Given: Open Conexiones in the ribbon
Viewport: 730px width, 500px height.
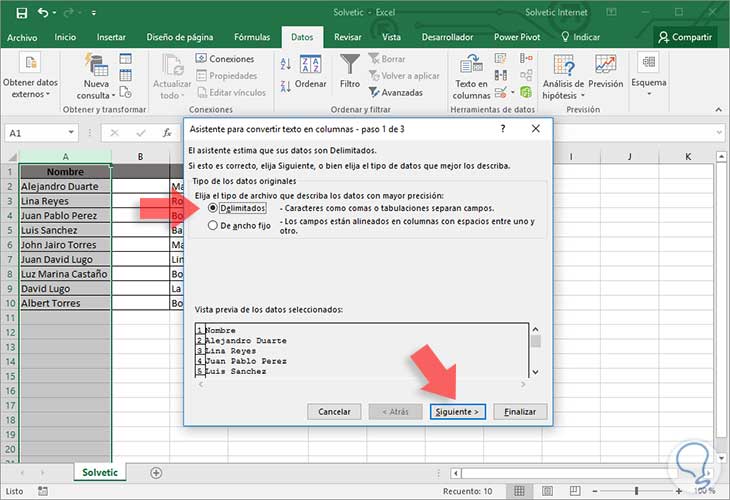Looking at the screenshot, I should pyautogui.click(x=225, y=59).
